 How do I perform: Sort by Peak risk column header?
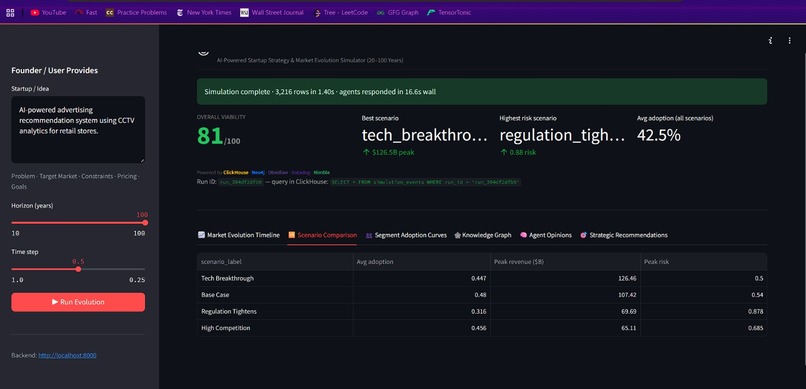704,262
